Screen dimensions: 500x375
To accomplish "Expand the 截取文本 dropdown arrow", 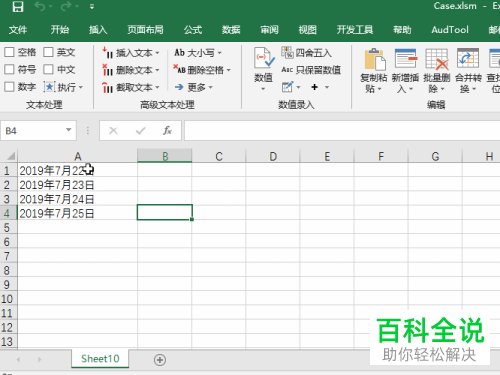I will (157, 88).
